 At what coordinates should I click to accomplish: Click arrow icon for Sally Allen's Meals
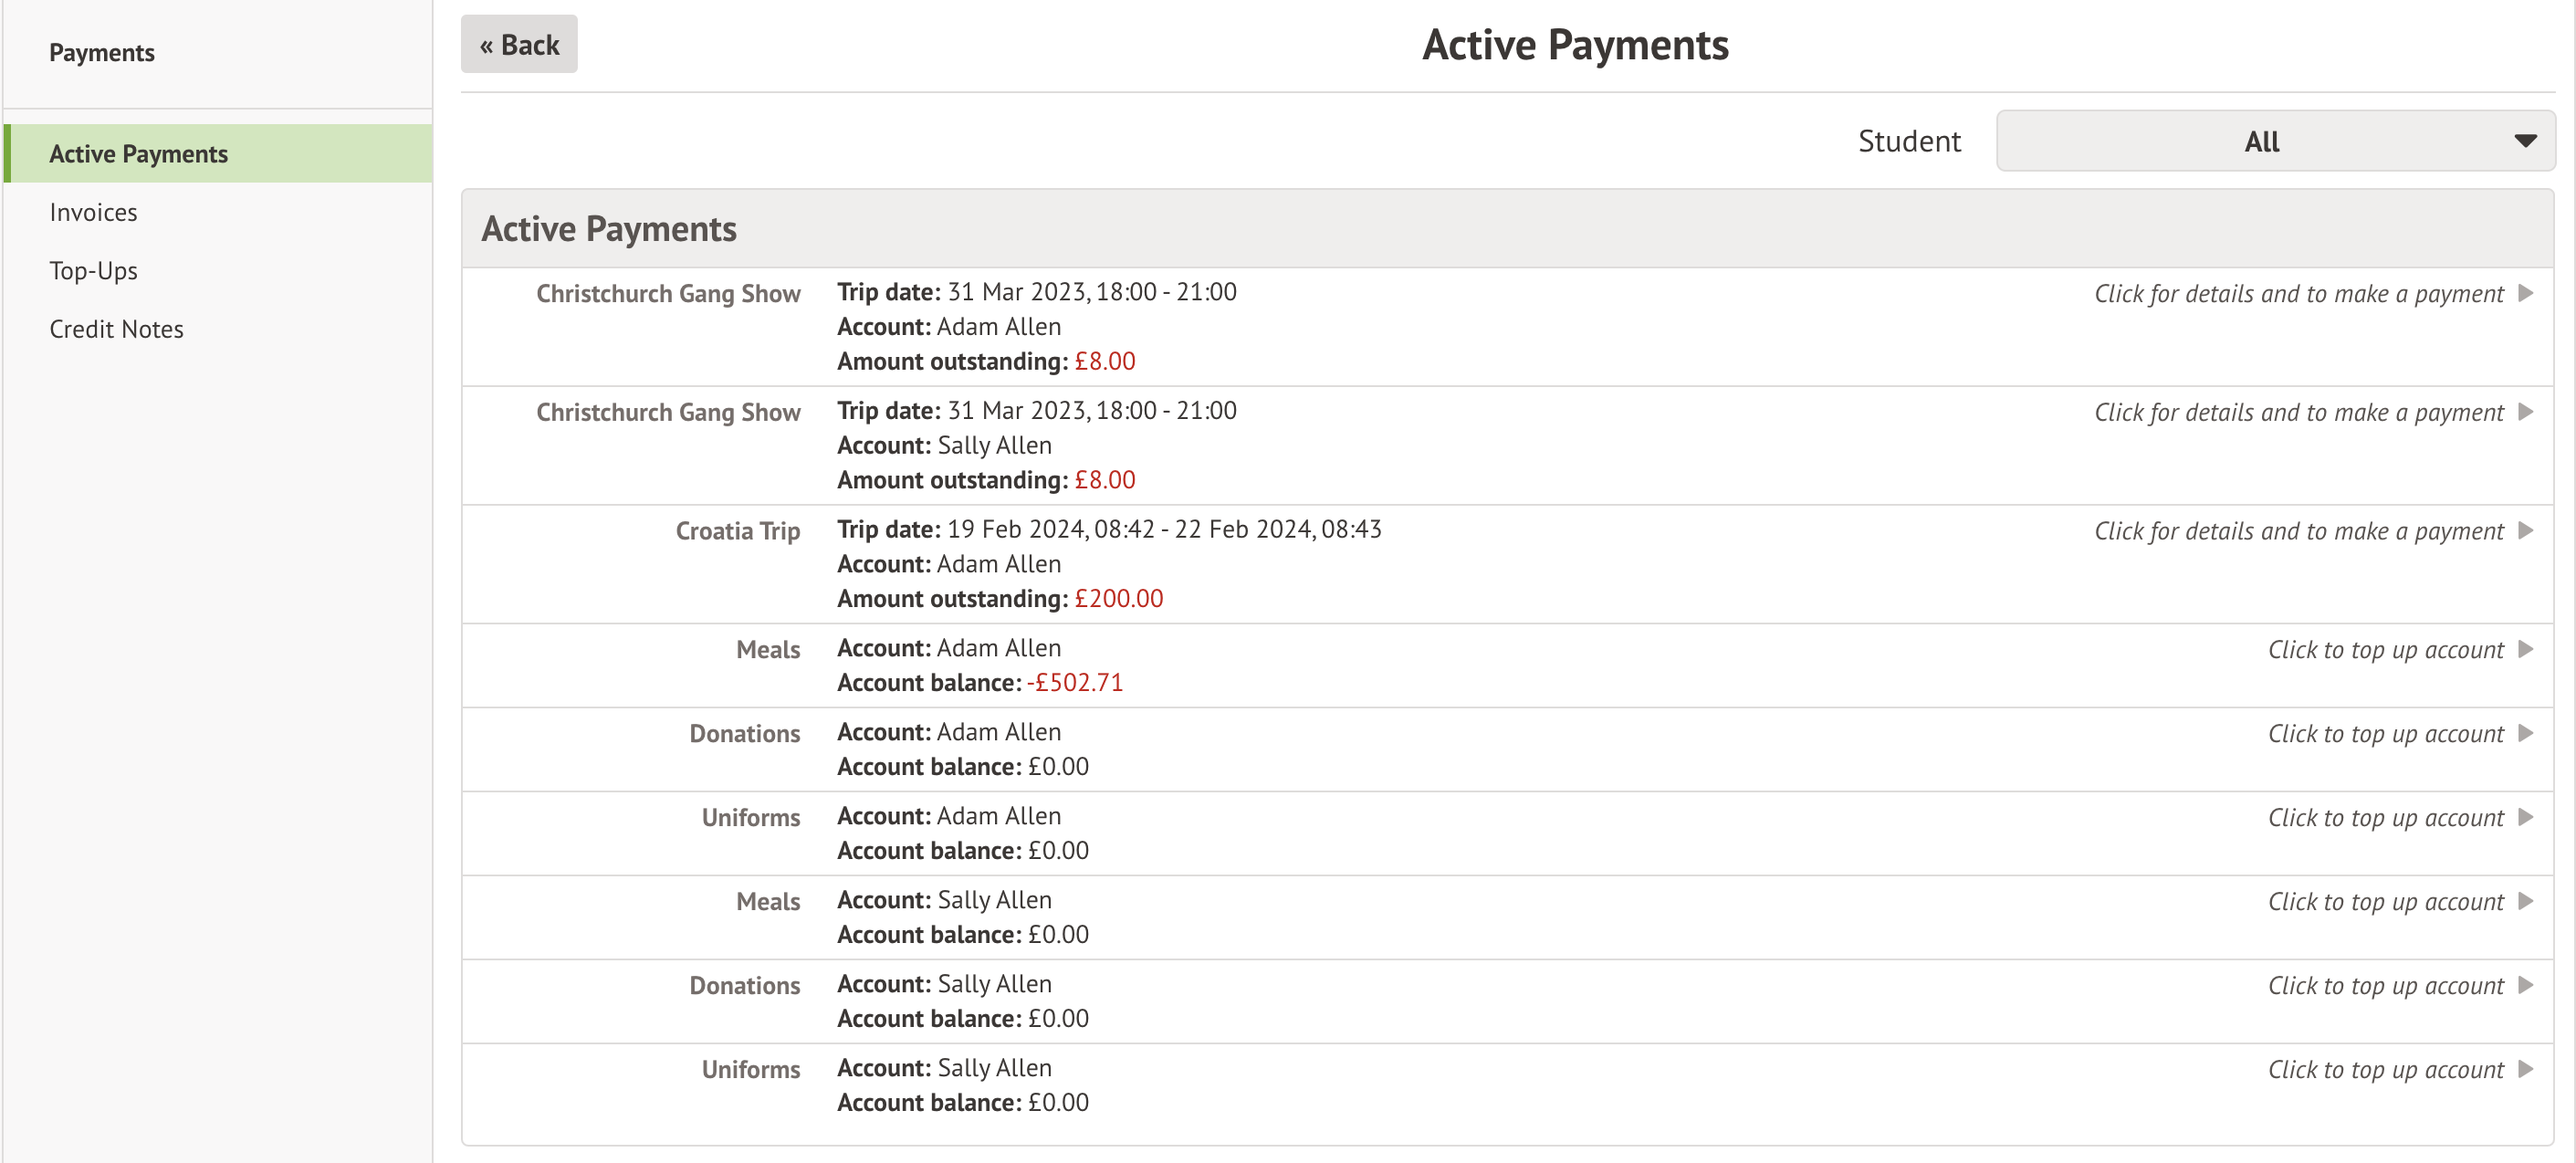2525,901
